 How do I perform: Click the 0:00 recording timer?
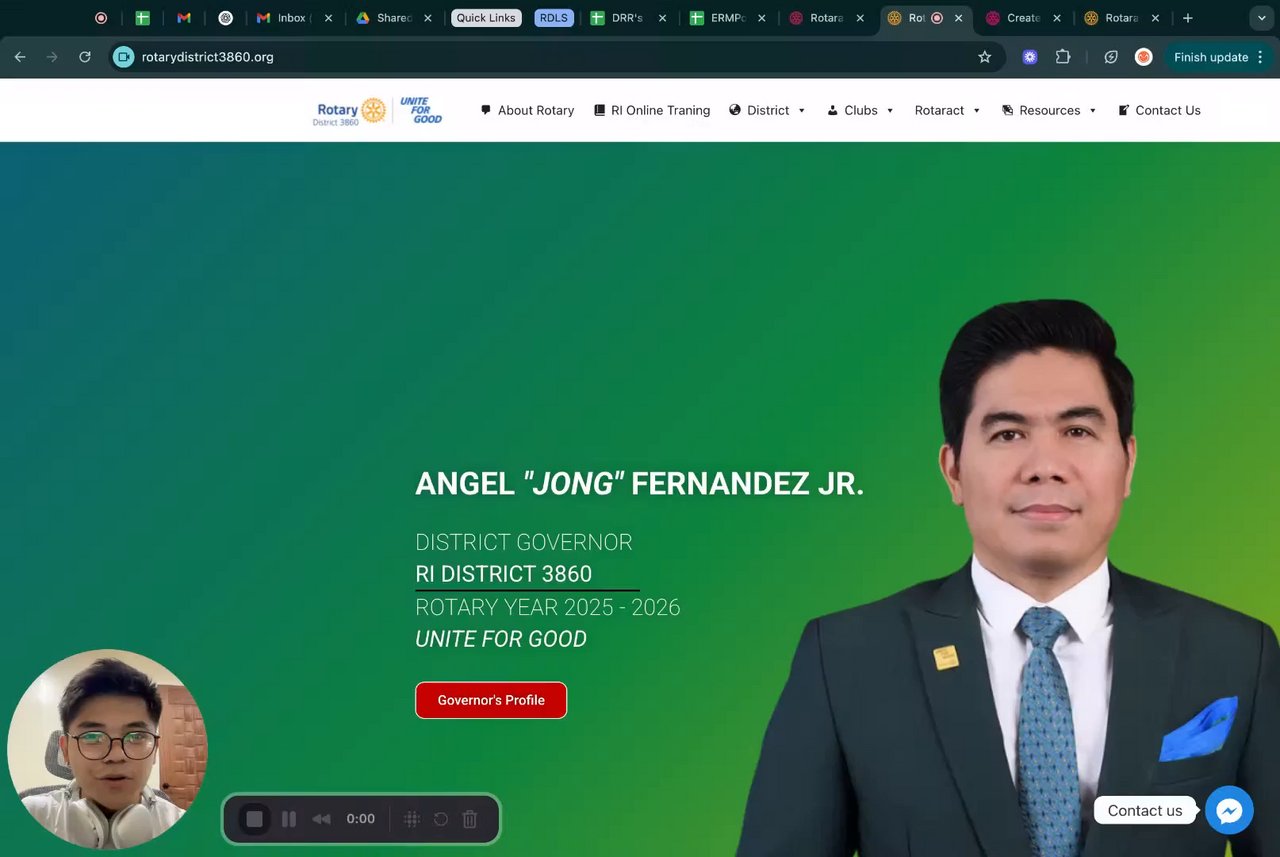[361, 819]
